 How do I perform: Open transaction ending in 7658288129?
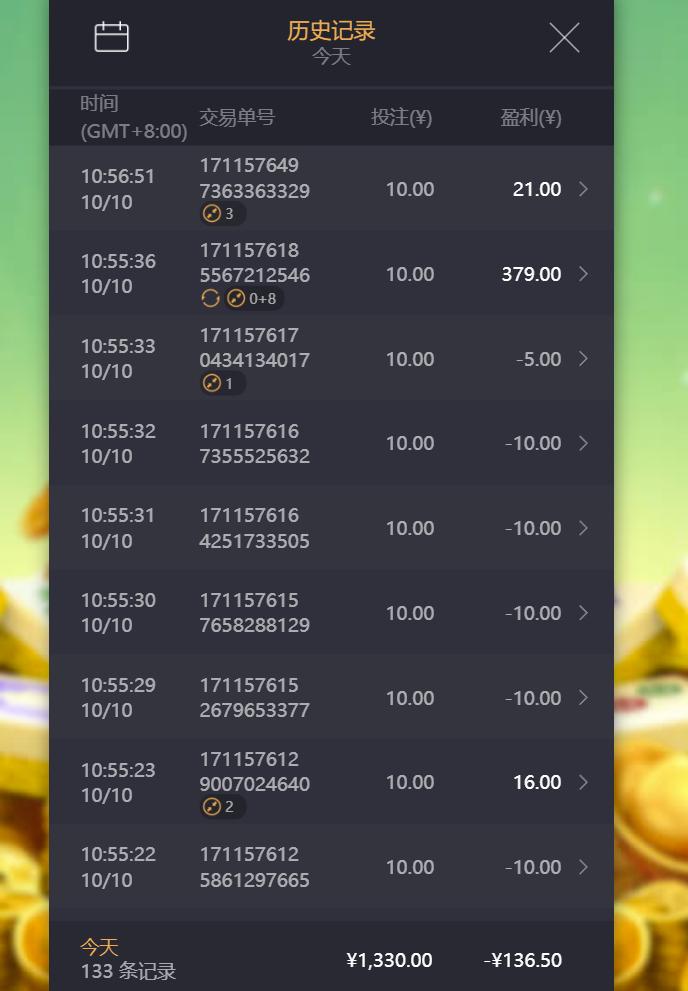(254, 613)
